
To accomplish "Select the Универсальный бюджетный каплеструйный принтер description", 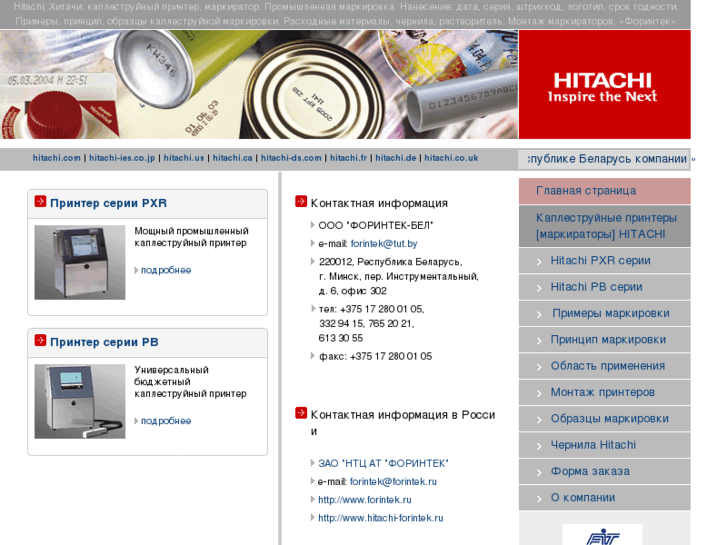I will (191, 382).
